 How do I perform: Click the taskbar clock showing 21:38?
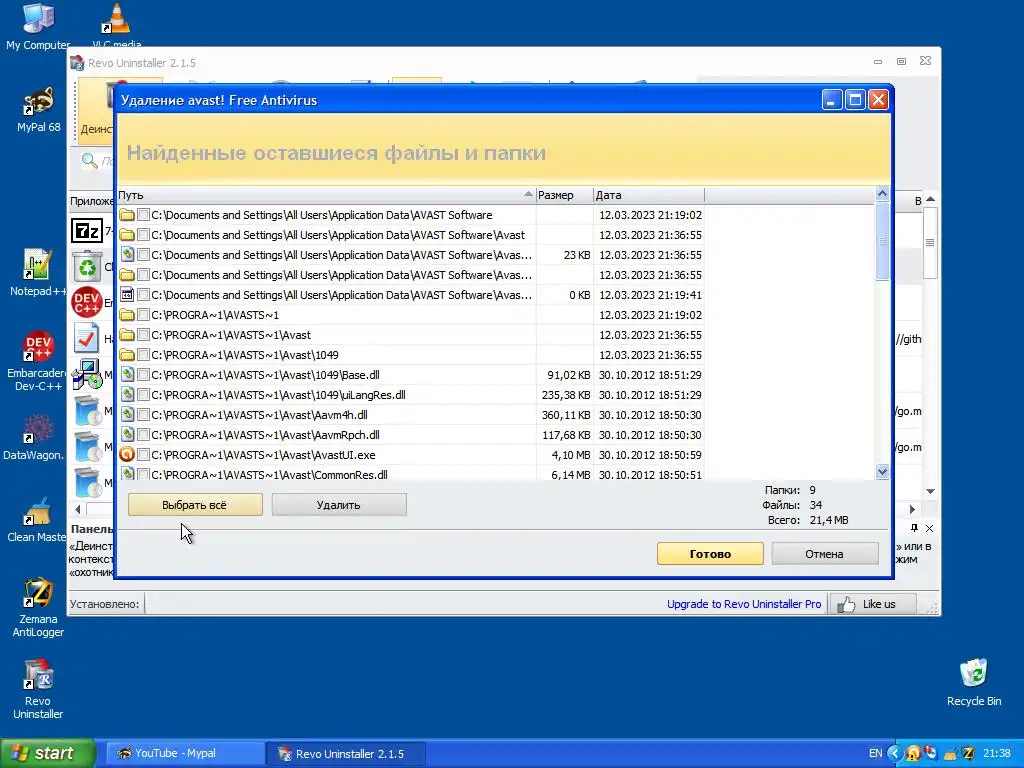pyautogui.click(x=997, y=754)
